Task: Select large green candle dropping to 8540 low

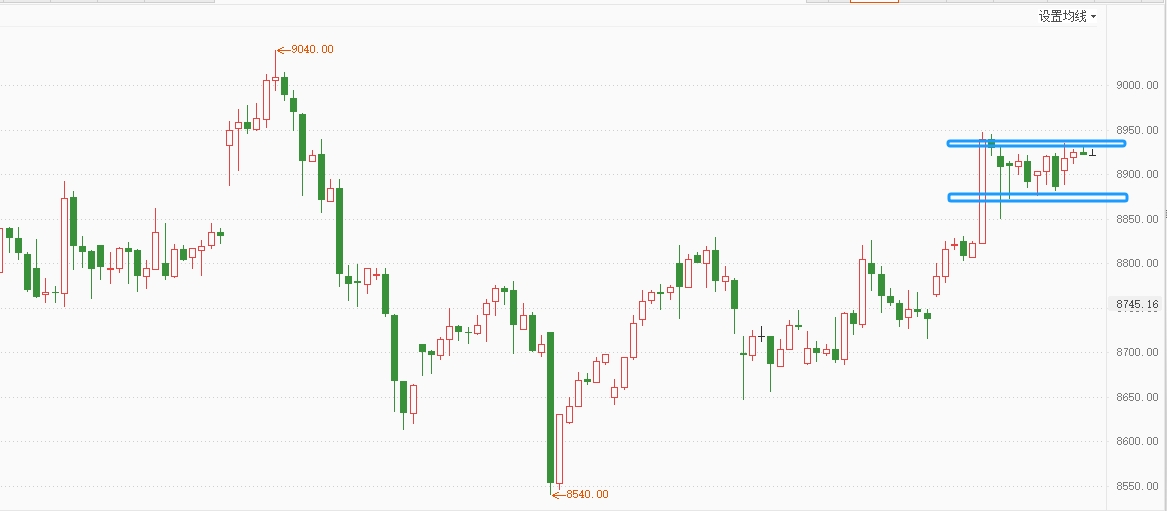Action: 550,408
